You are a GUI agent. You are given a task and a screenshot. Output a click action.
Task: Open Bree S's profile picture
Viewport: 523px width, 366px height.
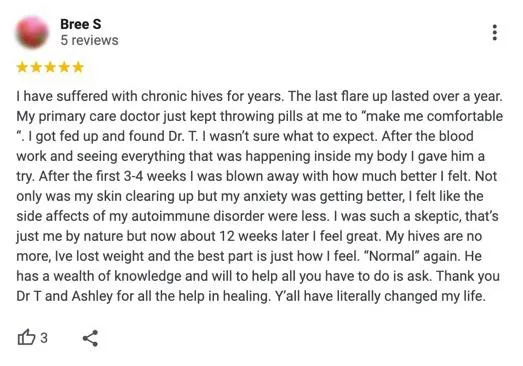tap(32, 32)
